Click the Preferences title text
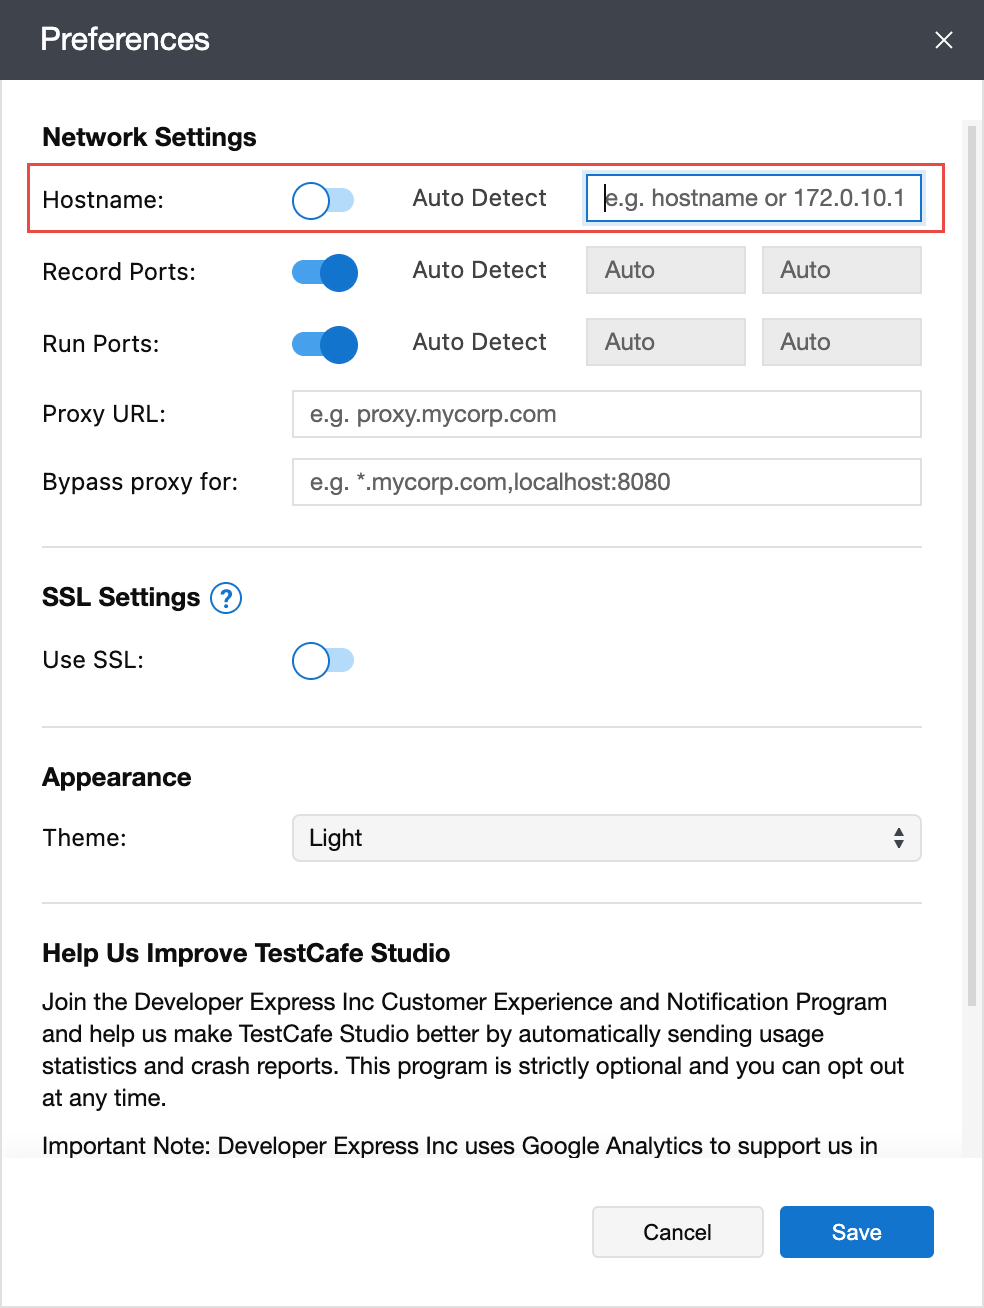 click(x=124, y=39)
